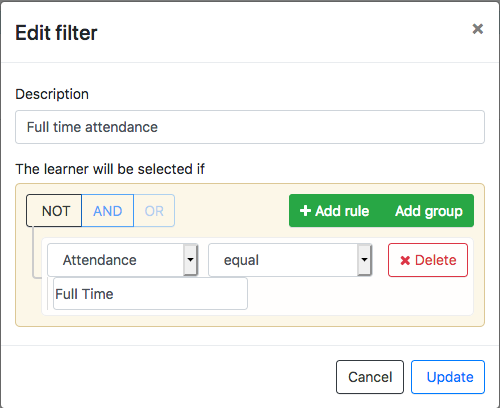The height and width of the screenshot is (408, 500).
Task: Click 'The learner will be selected if' label
Action: 110,169
